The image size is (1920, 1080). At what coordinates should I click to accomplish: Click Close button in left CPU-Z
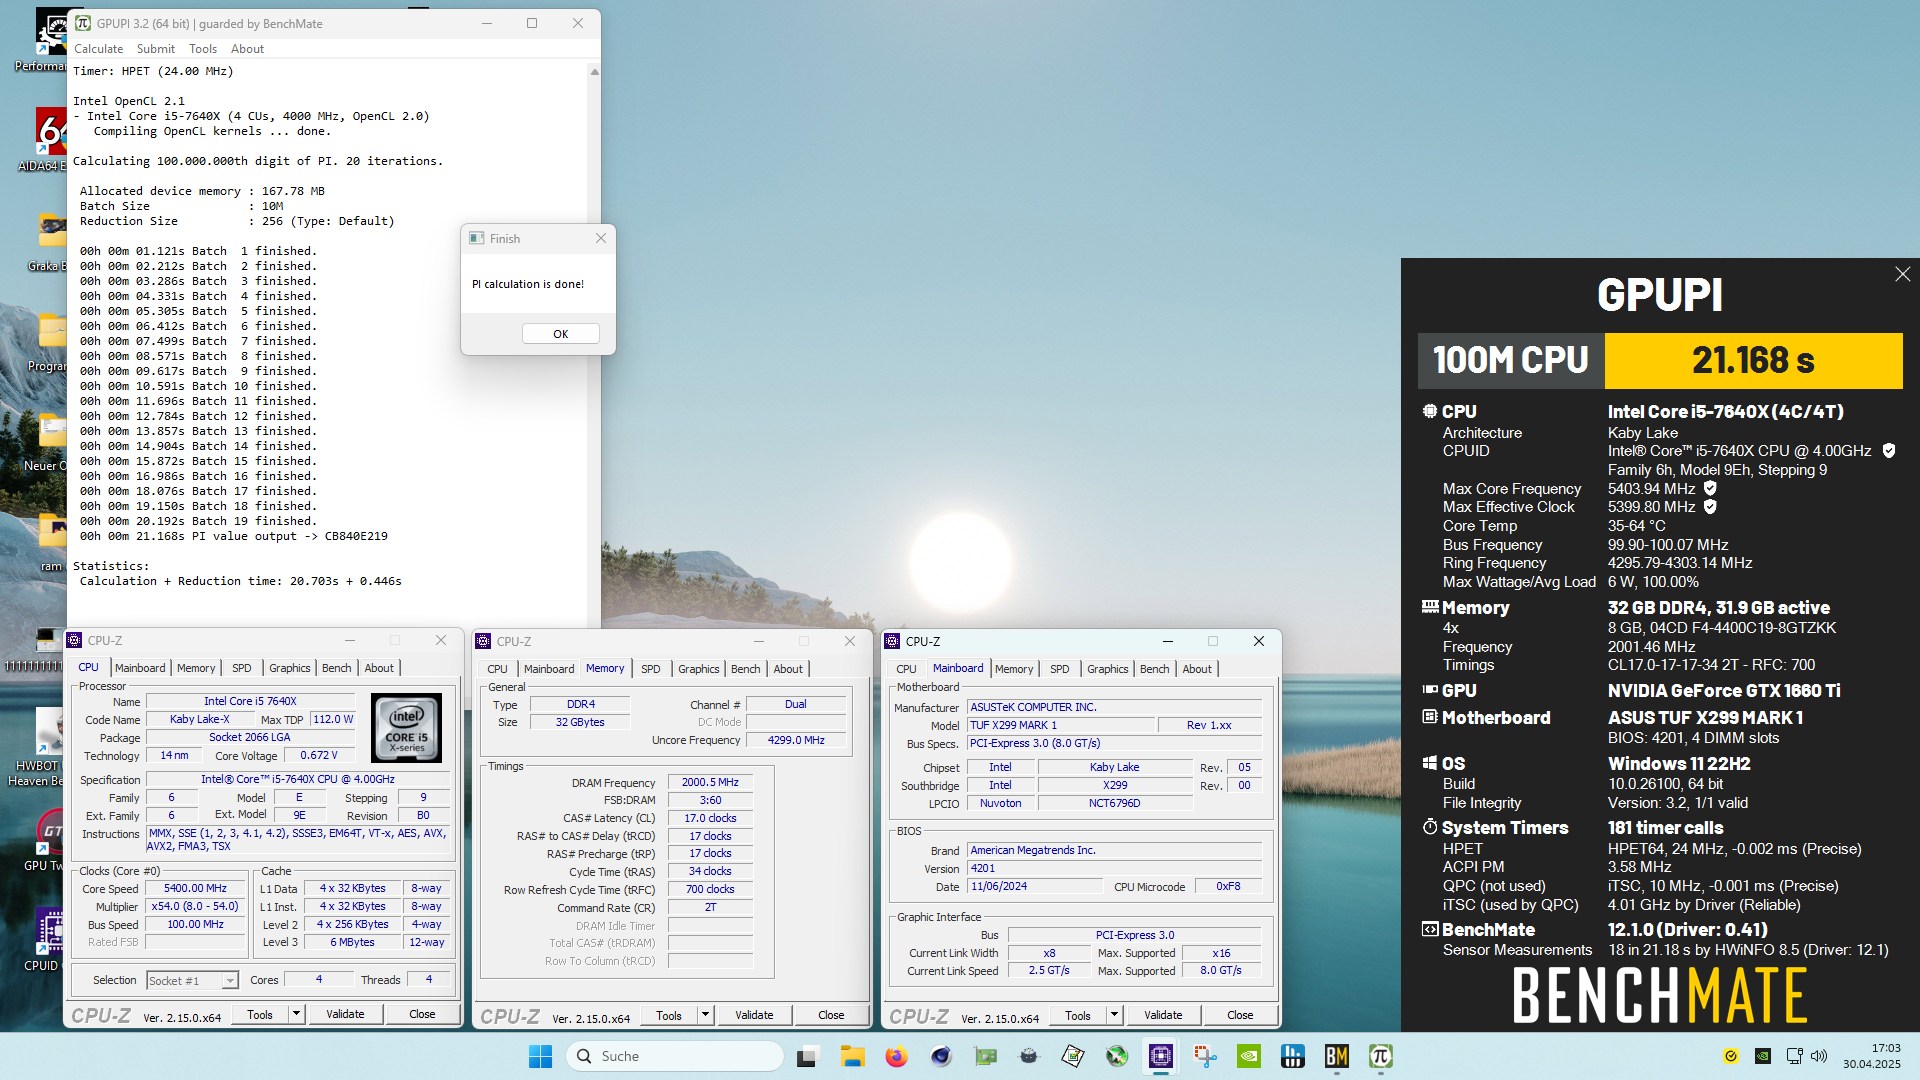(x=422, y=1014)
